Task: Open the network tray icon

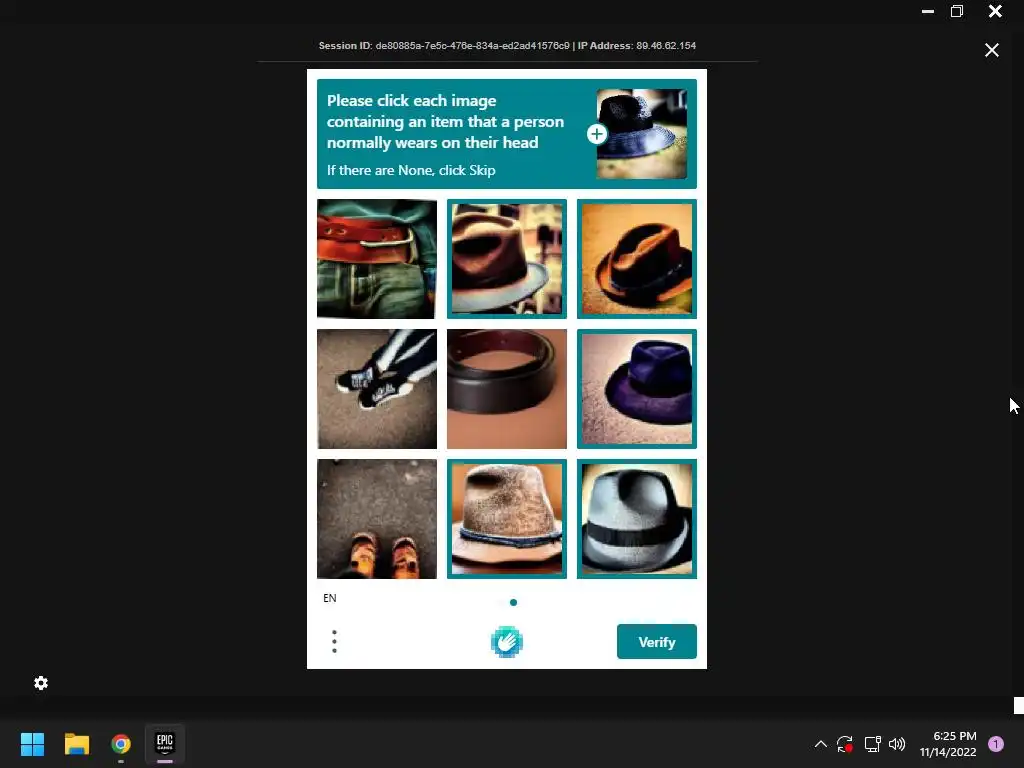Action: tap(872, 744)
